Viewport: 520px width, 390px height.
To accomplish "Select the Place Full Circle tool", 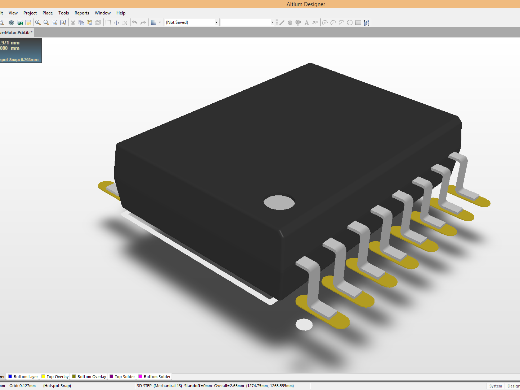I will [350, 22].
